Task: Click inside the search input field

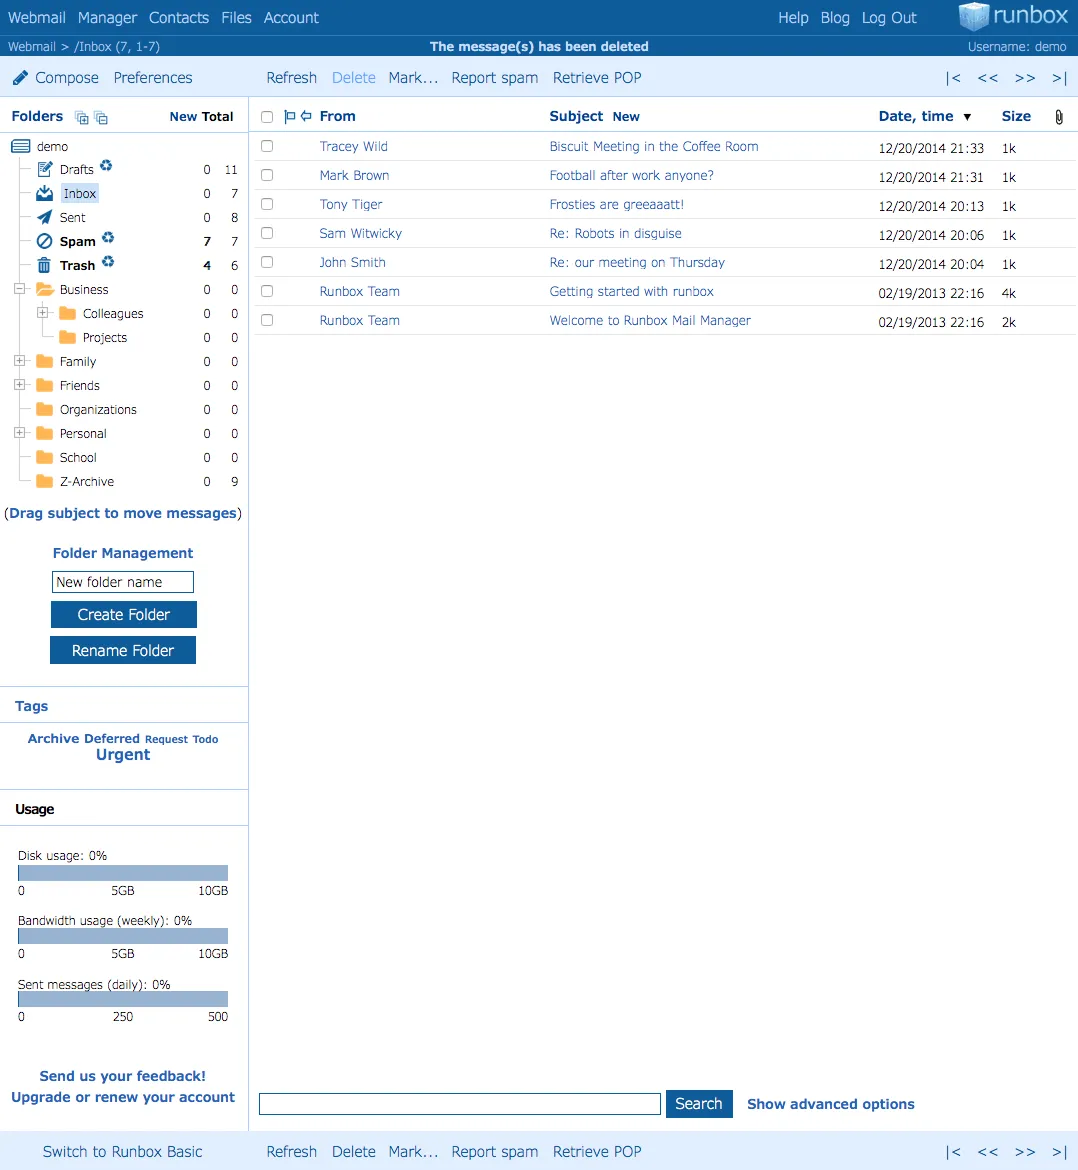Action: 459,1103
